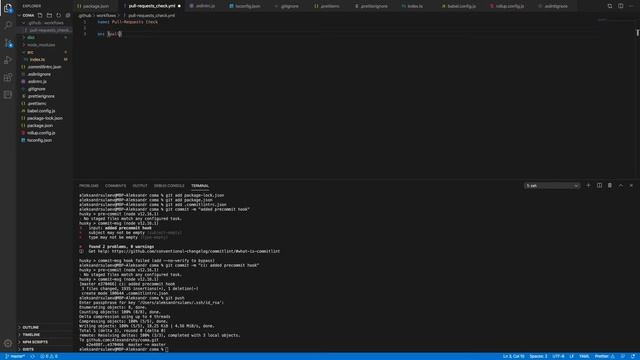The image size is (640, 360).
Task: Switch to the package.json editor tab
Action: point(96,6)
